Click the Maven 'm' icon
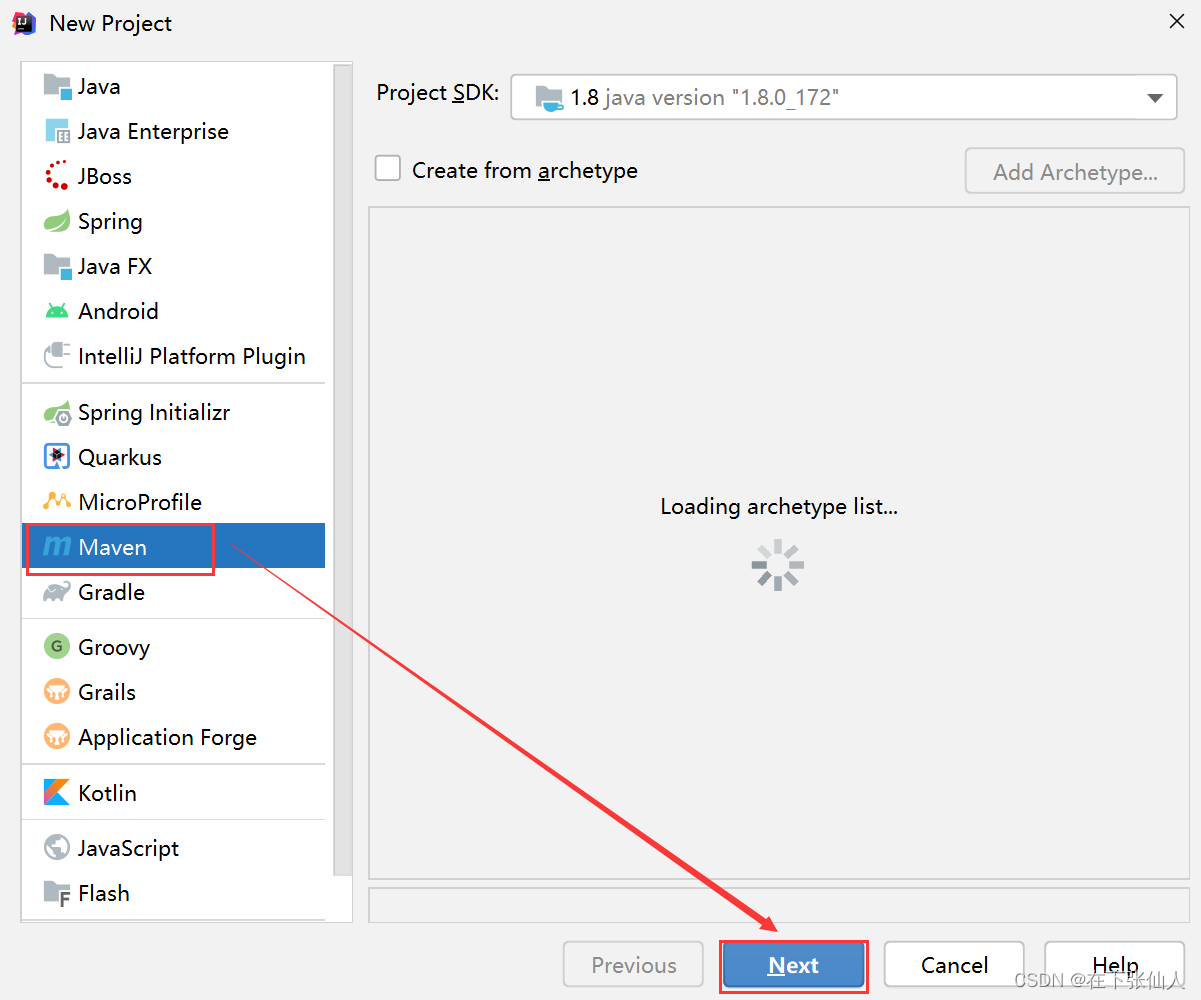Image resolution: width=1201 pixels, height=1000 pixels. pyautogui.click(x=57, y=547)
